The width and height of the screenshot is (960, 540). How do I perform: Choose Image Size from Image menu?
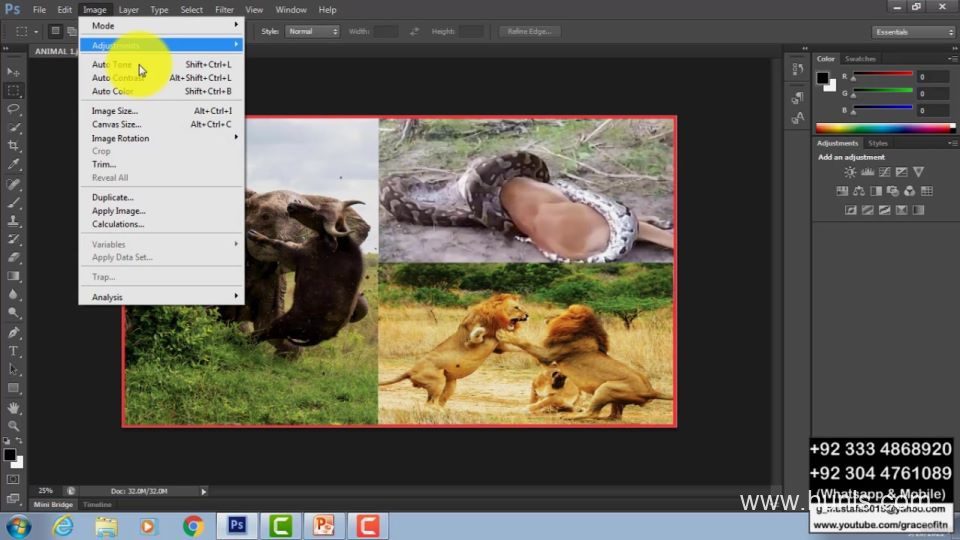click(162, 111)
